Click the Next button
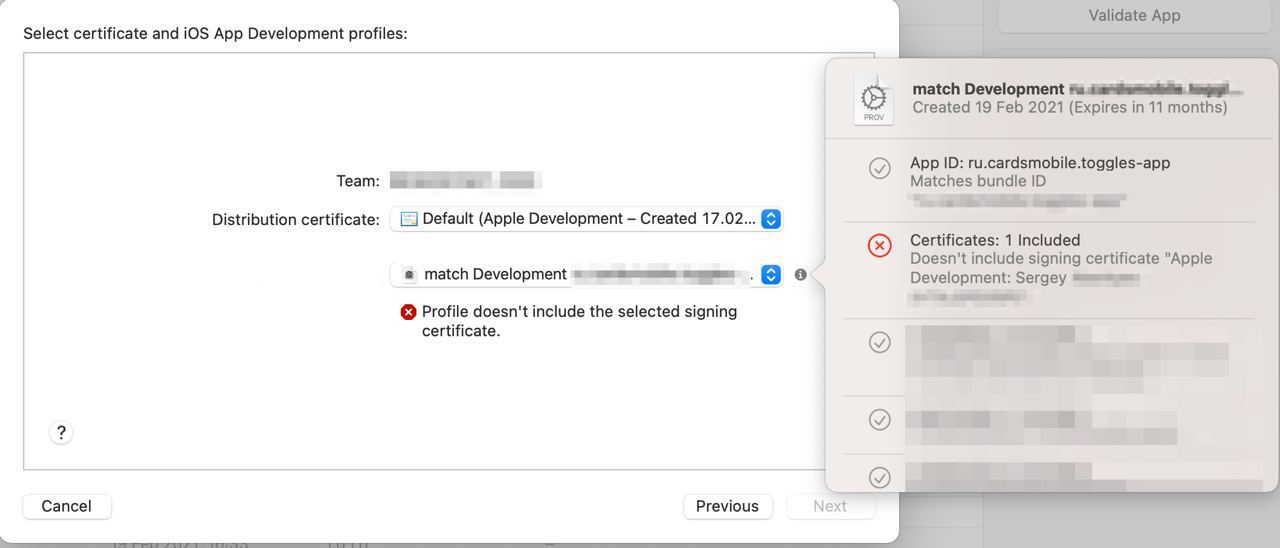 pos(830,506)
